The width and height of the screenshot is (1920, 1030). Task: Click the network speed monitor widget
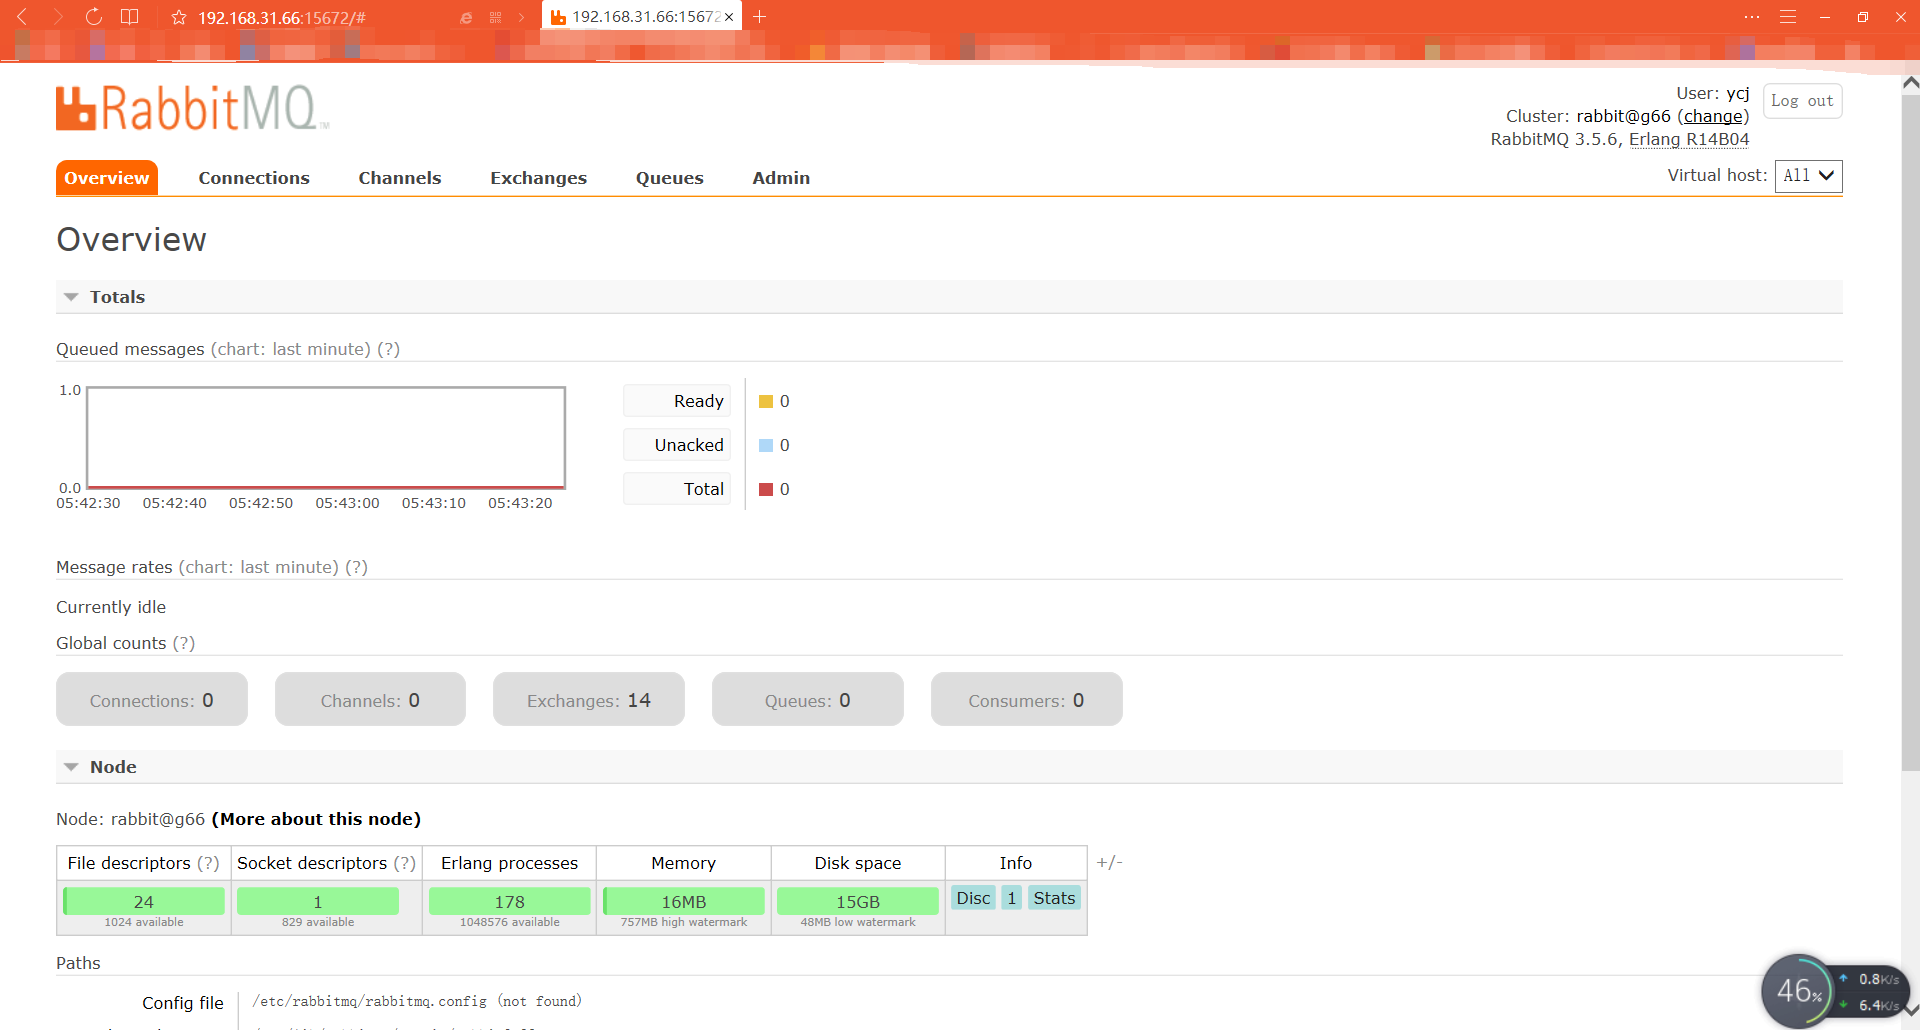[x=1834, y=991]
